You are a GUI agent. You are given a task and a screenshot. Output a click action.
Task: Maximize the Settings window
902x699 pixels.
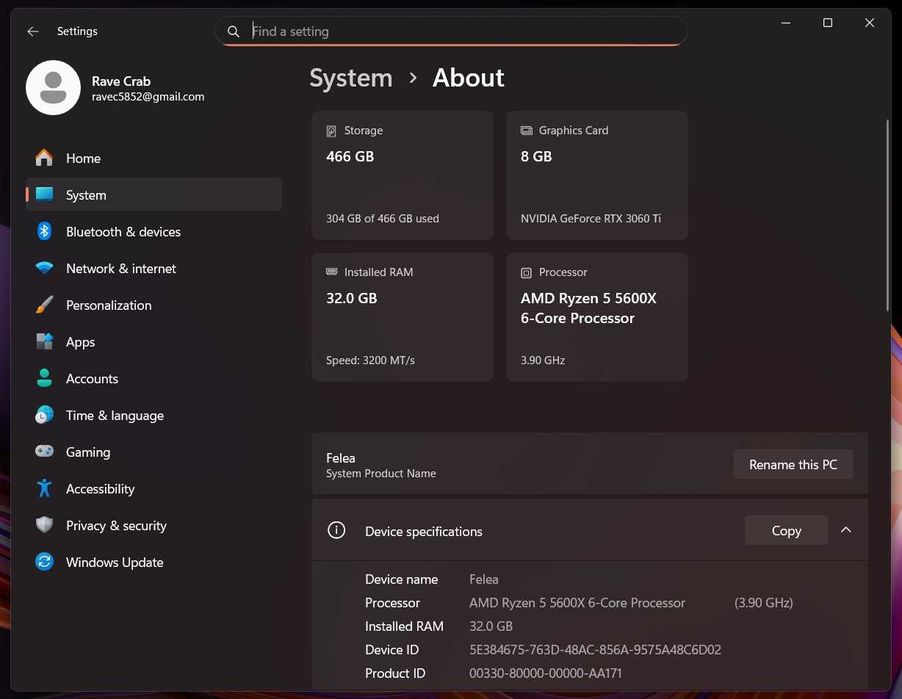pyautogui.click(x=827, y=23)
